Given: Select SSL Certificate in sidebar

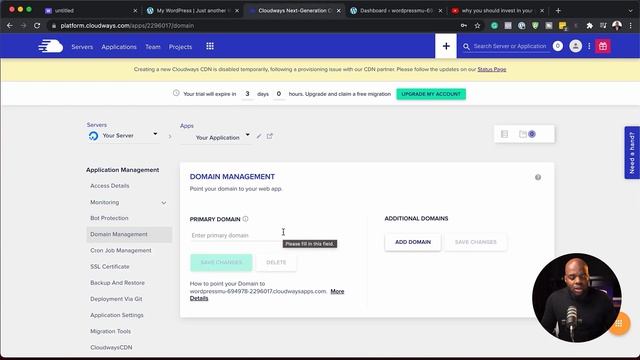Looking at the screenshot, I should pos(109,267).
